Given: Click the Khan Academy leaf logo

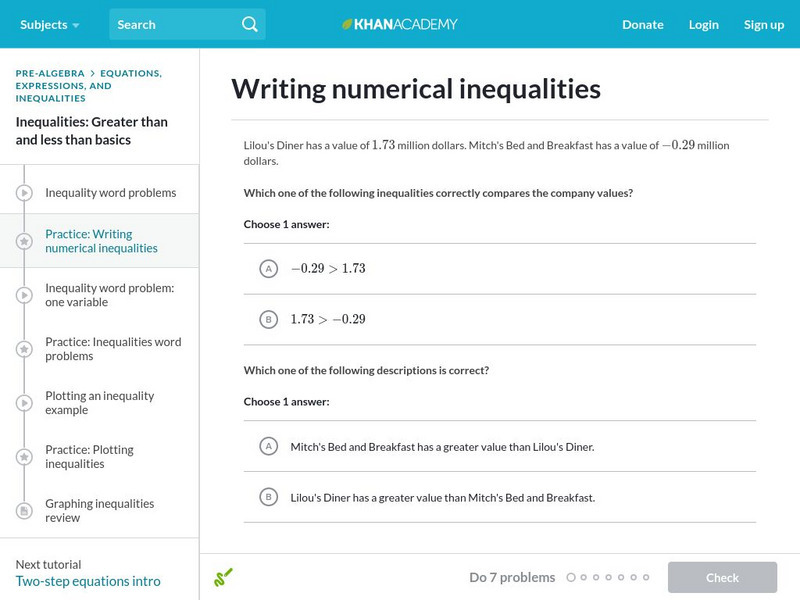Looking at the screenshot, I should pyautogui.click(x=347, y=24).
